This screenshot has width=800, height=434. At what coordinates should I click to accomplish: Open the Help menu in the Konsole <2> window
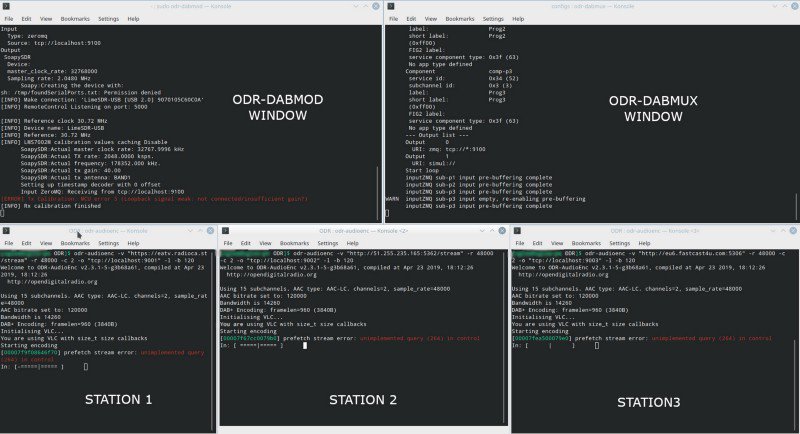pyautogui.click(x=353, y=243)
